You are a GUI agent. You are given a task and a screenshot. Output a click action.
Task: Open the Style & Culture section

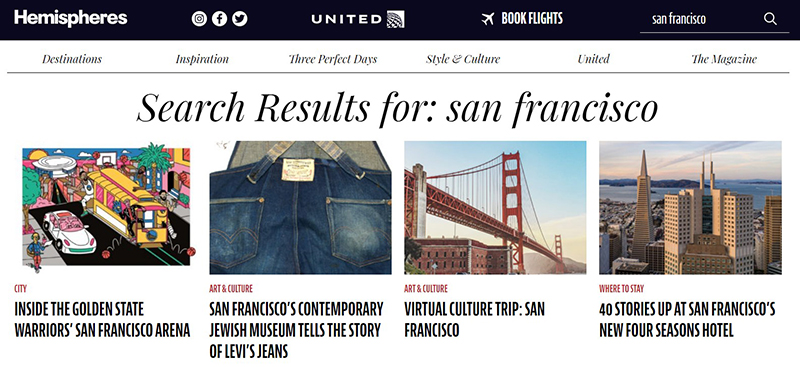coord(463,59)
